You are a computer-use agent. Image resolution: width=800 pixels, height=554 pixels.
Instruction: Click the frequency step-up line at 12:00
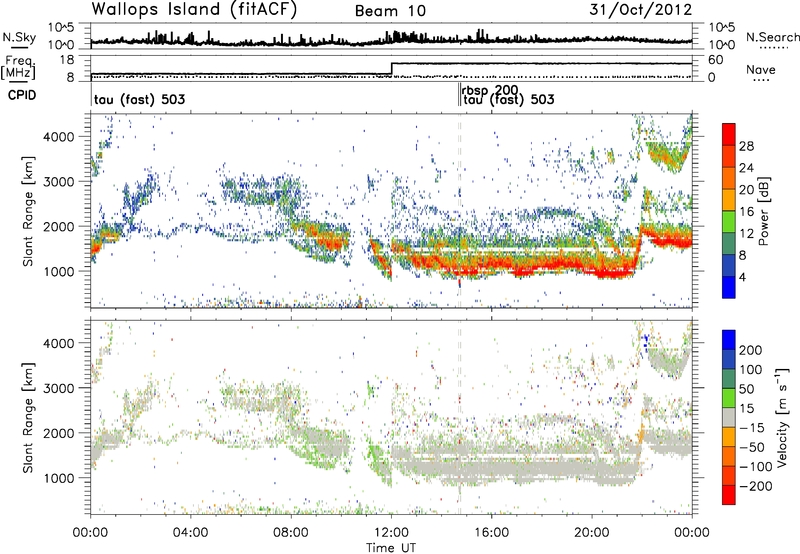(x=391, y=69)
